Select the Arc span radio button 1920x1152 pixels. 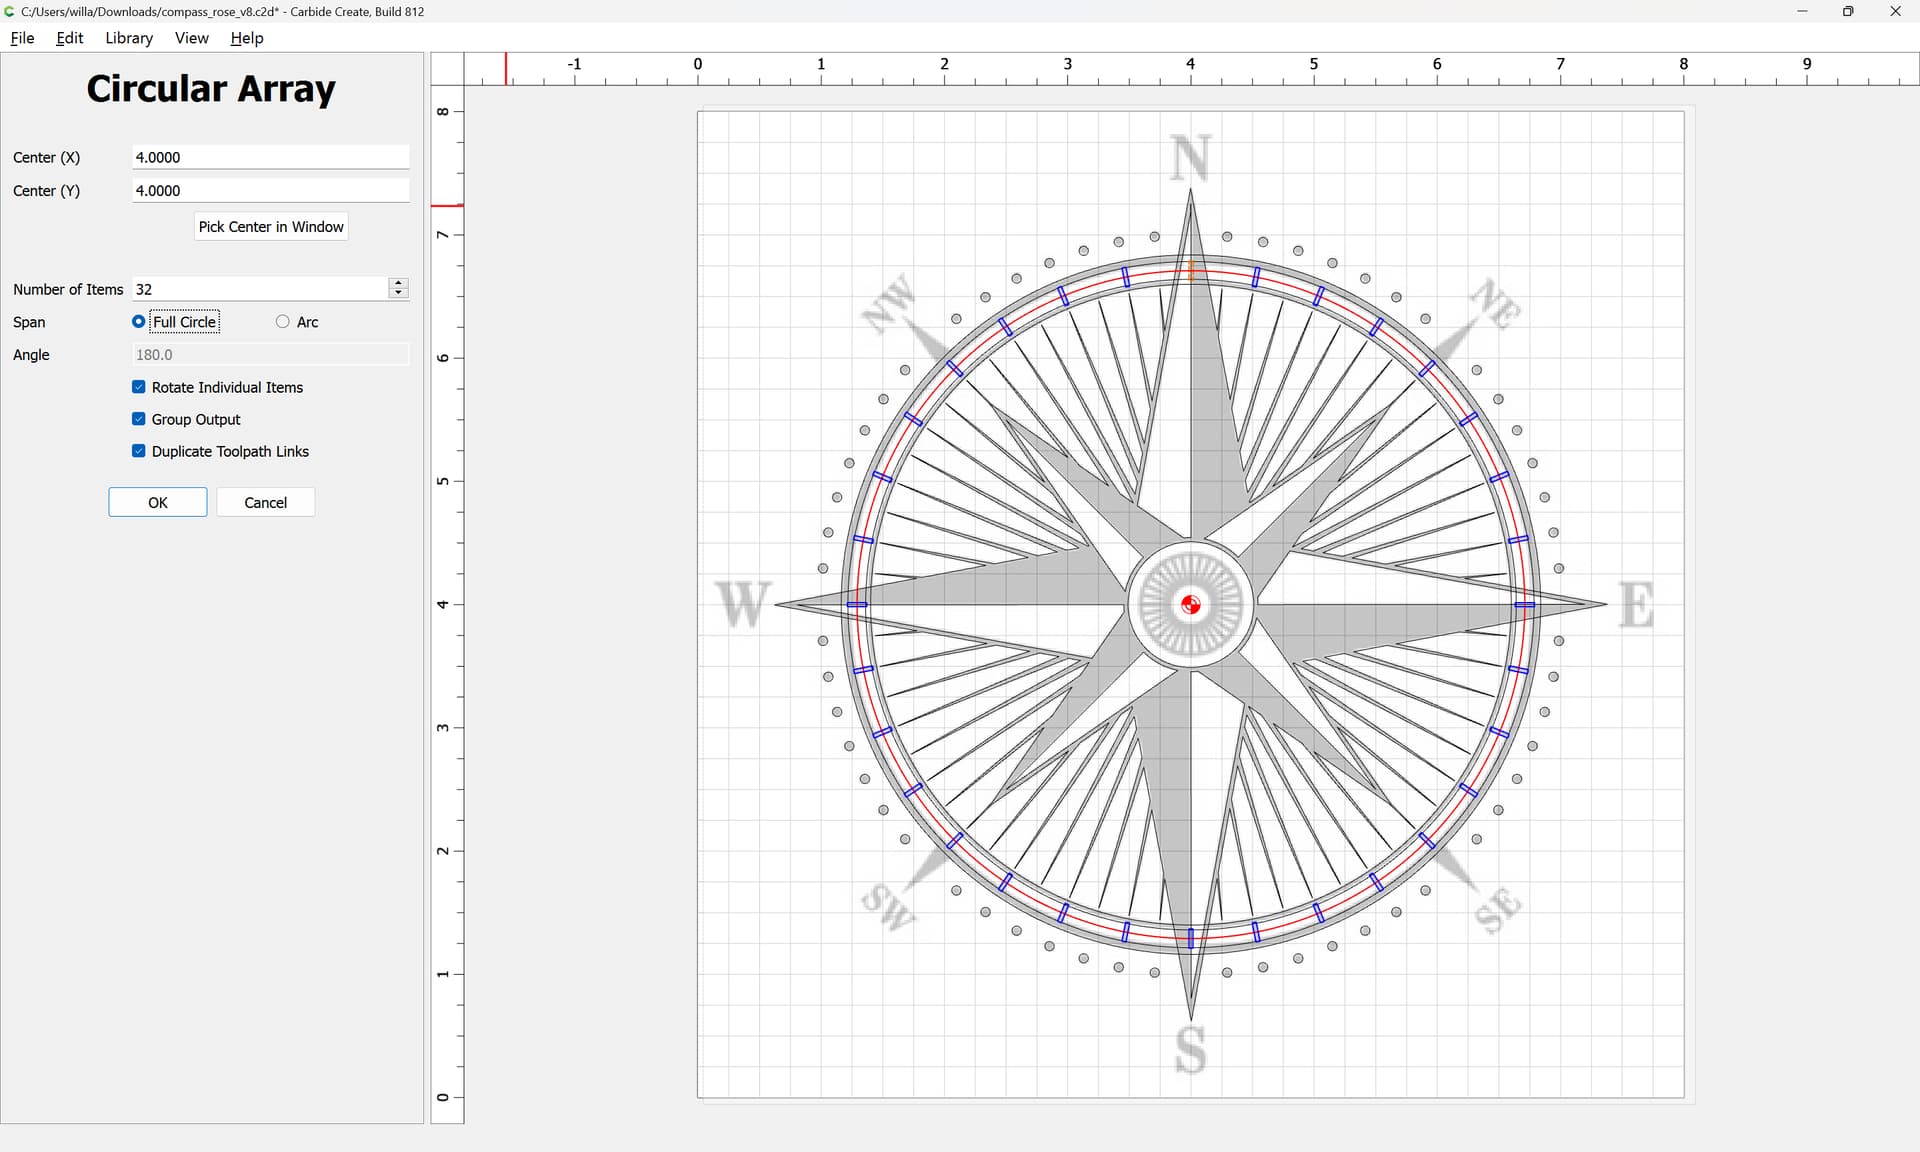tap(283, 322)
